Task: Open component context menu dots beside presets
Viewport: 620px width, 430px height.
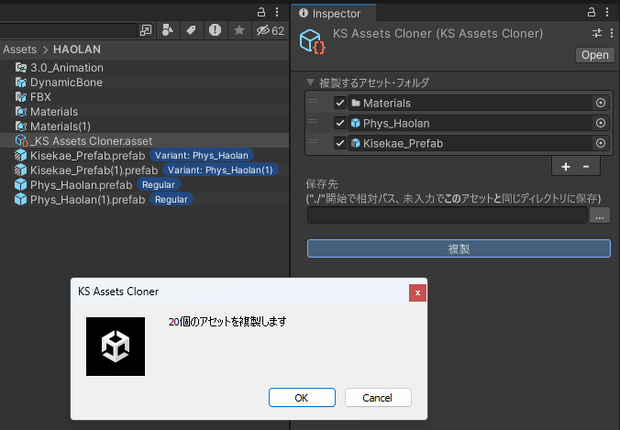Action: pyautogui.click(x=612, y=33)
